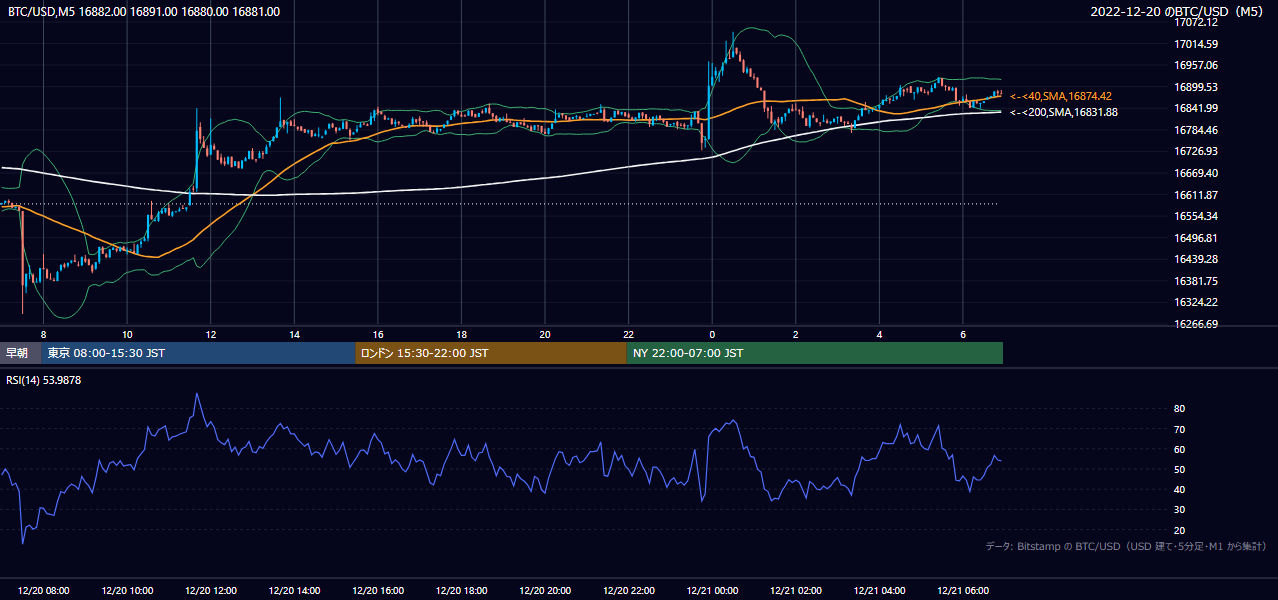
Task: Click price axis label 16899.53
Action: tap(1195, 87)
